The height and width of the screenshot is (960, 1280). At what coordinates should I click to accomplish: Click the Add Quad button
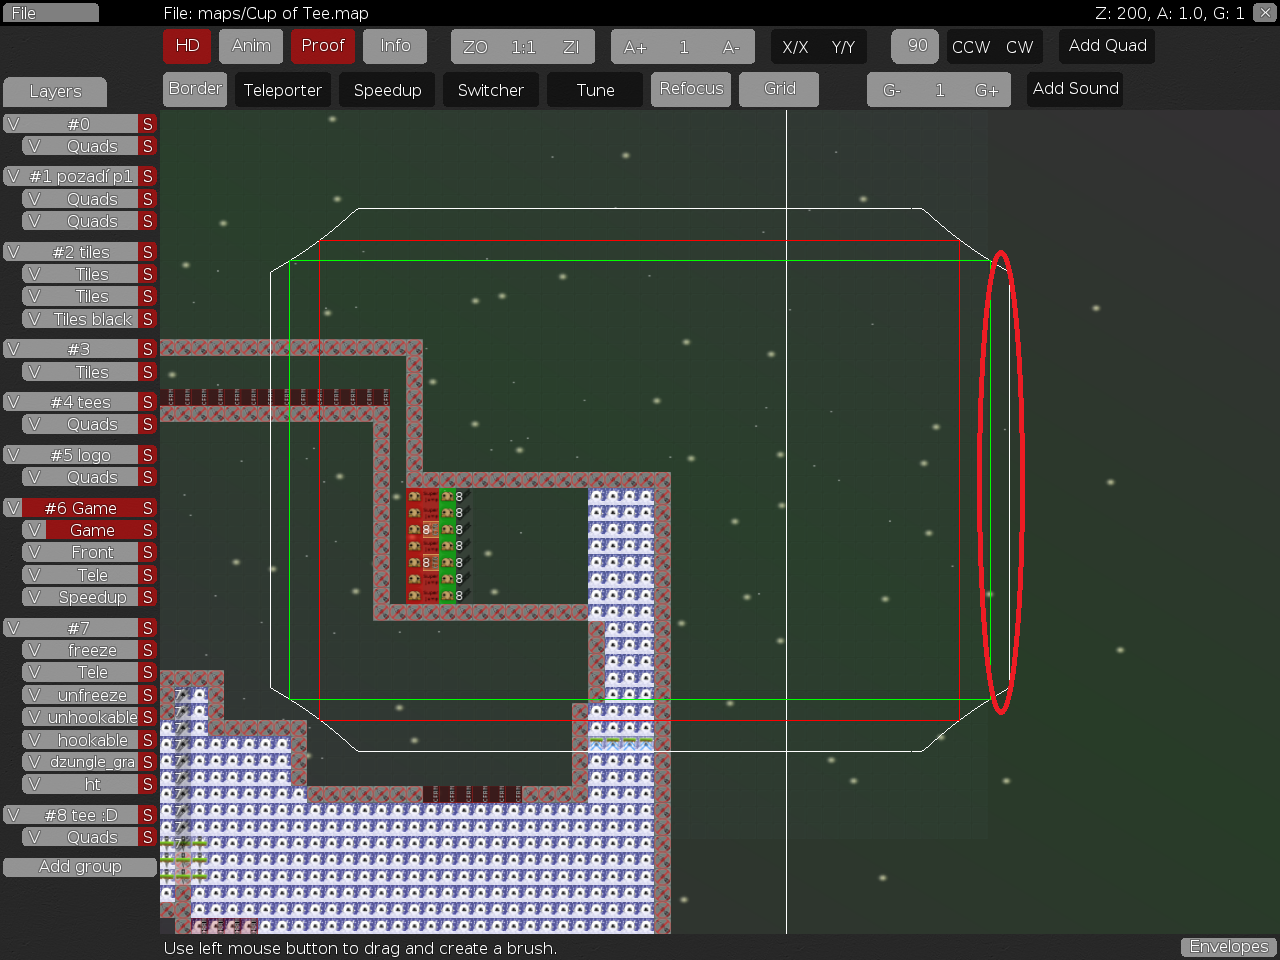1107,46
